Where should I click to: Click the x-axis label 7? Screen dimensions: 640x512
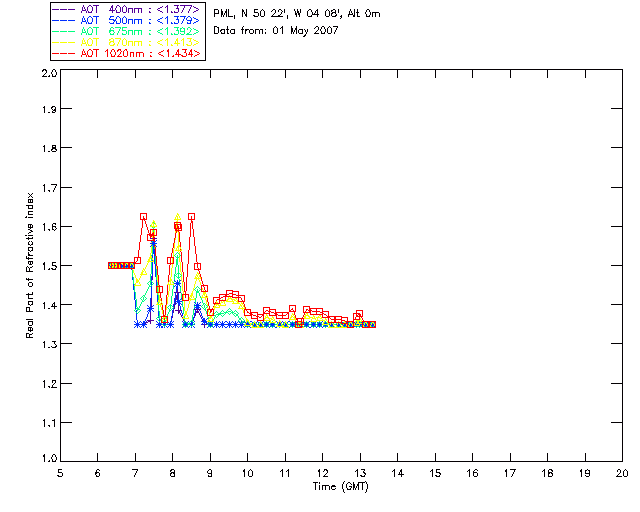click(135, 473)
